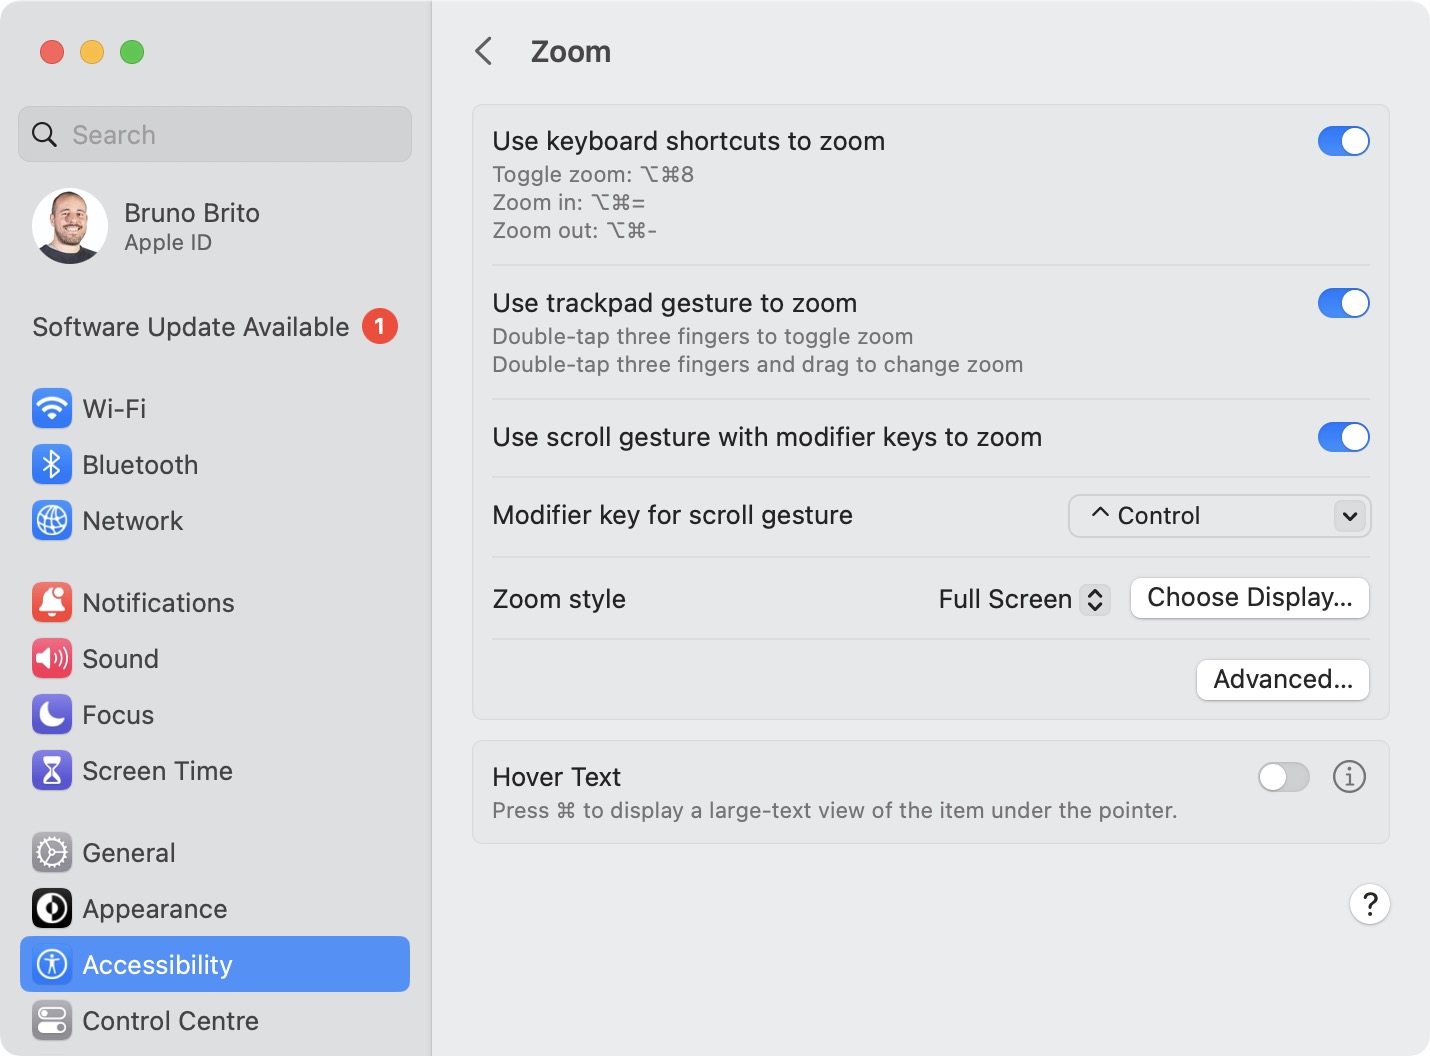Enable Hover Text

(1283, 777)
